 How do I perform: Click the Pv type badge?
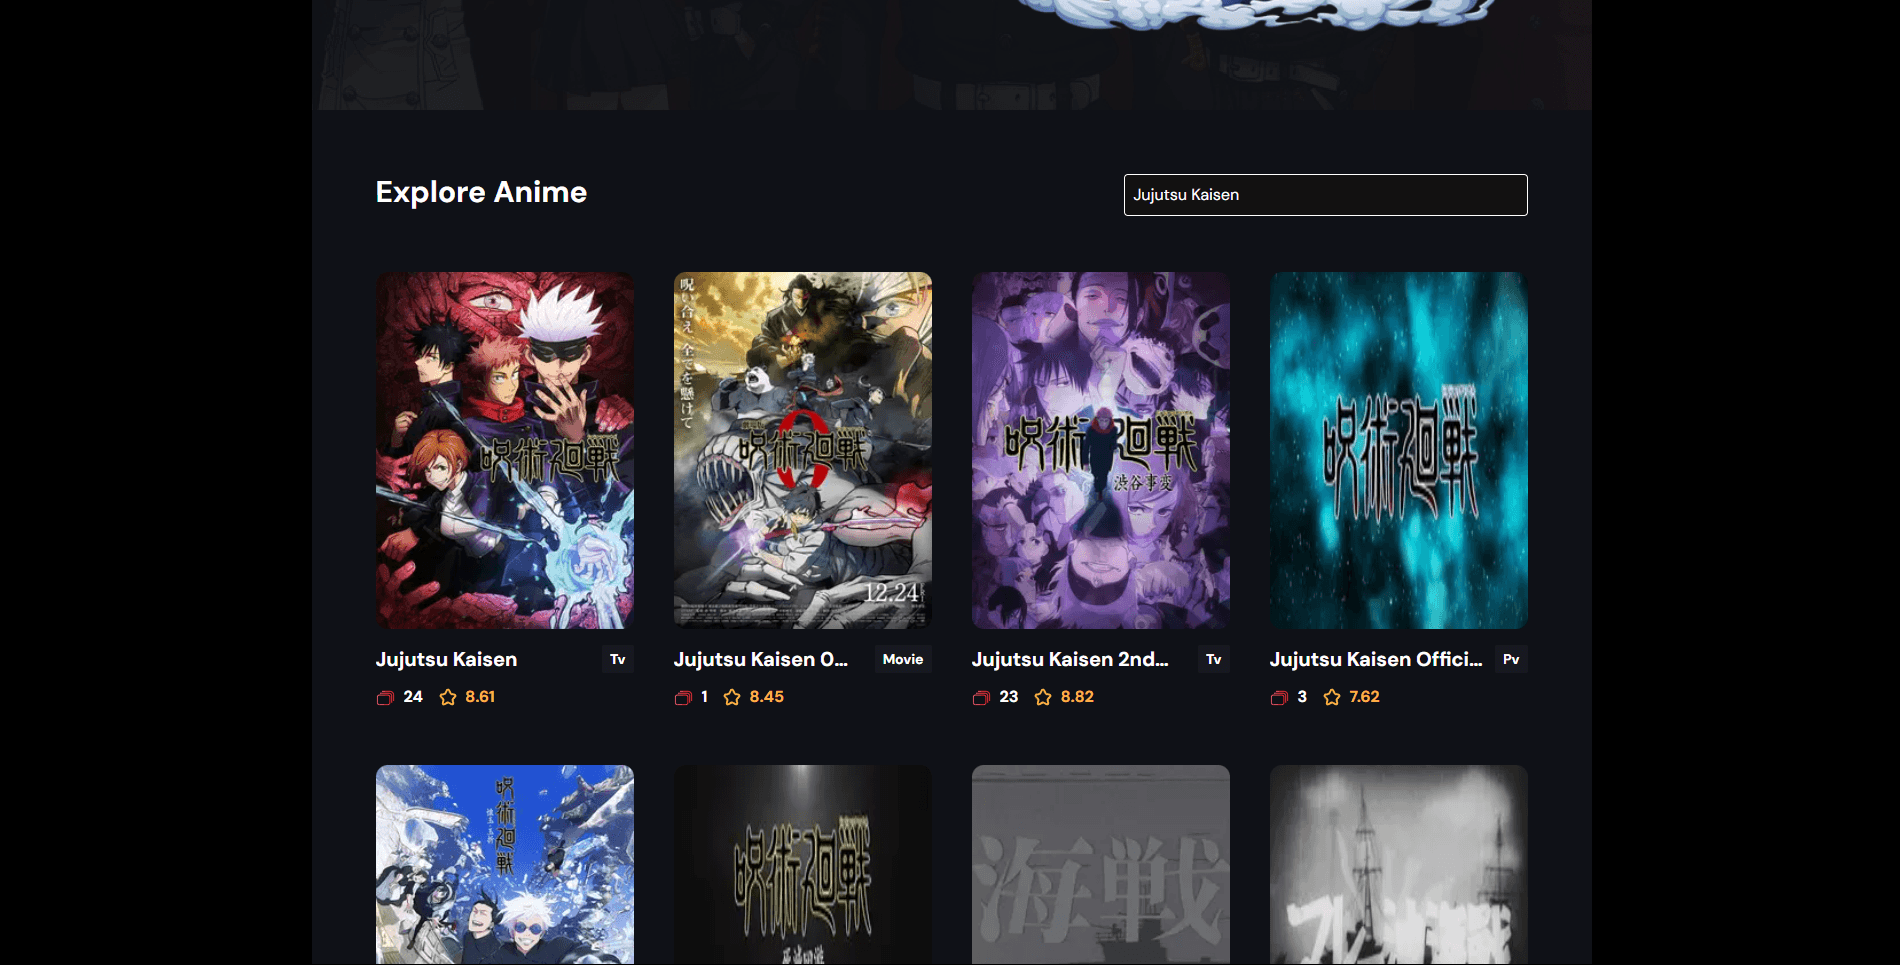(1511, 660)
